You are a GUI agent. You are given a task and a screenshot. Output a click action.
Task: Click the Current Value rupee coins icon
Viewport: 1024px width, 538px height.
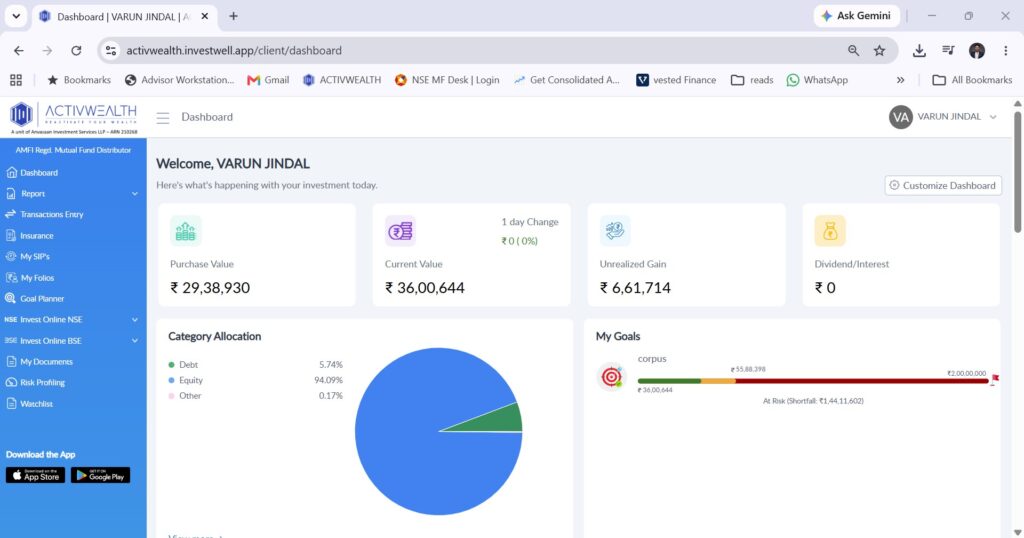coord(400,230)
